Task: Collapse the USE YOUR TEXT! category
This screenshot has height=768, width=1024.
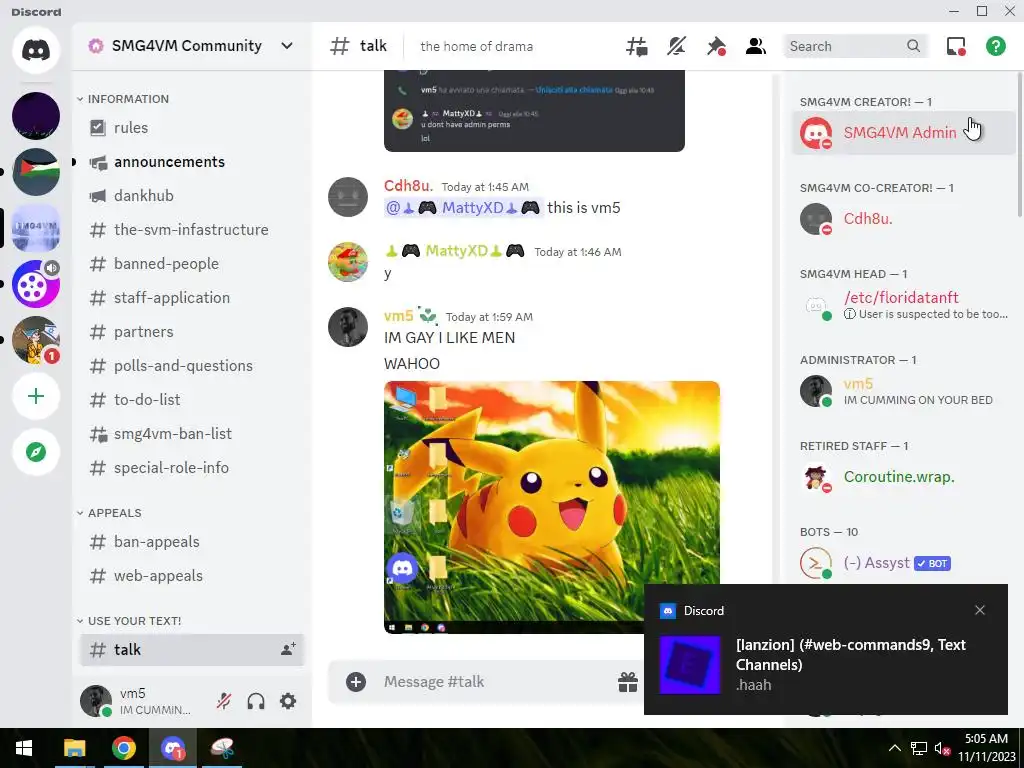Action: pyautogui.click(x=129, y=620)
